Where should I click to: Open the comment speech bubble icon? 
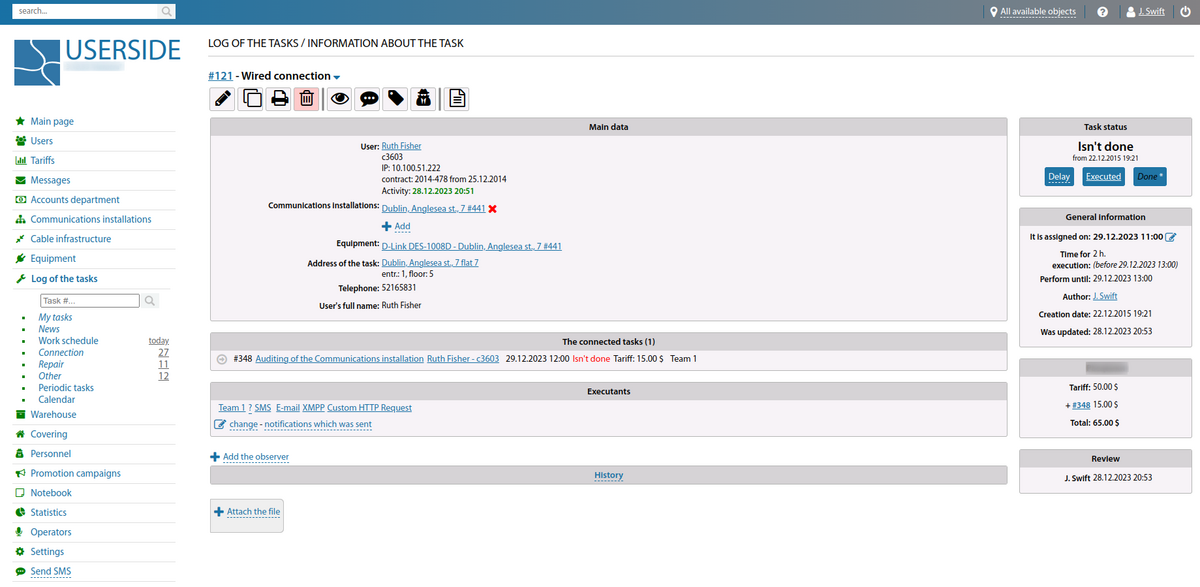[x=369, y=98]
